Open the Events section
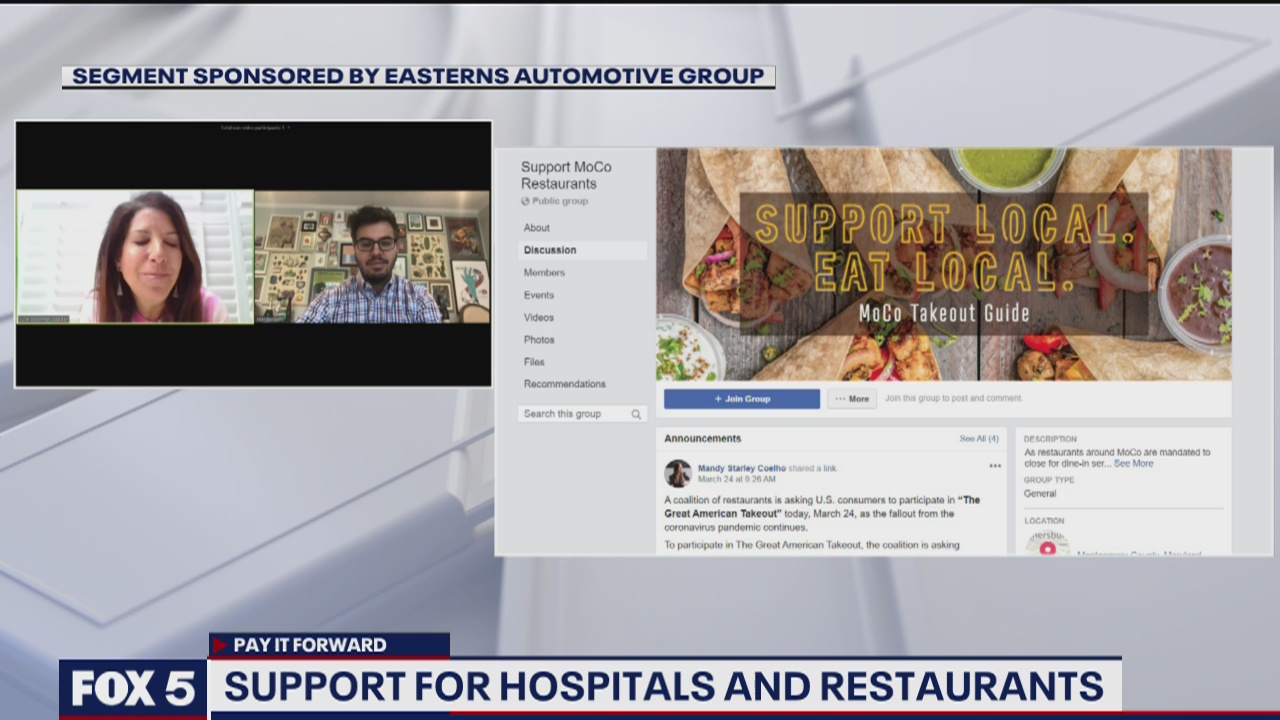This screenshot has width=1280, height=720. (x=539, y=294)
